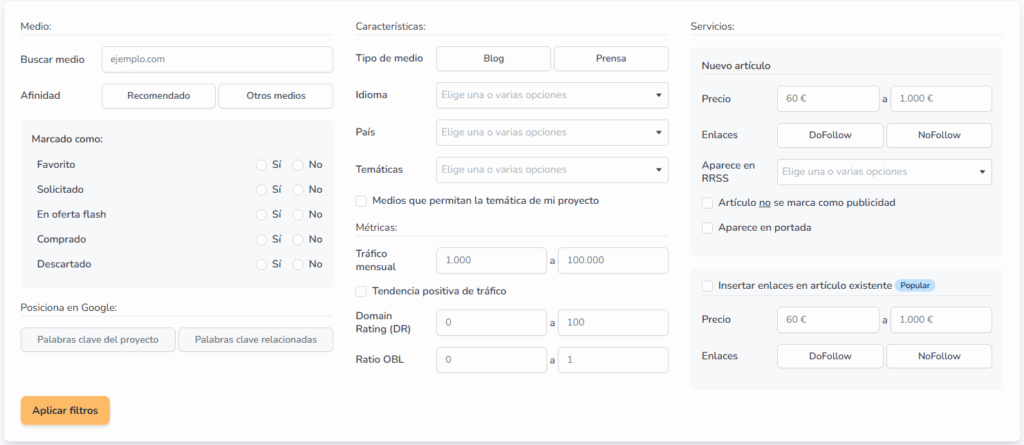This screenshot has width=1024, height=445.
Task: Select DoFollow under Nuevo artículo
Action: (830, 136)
